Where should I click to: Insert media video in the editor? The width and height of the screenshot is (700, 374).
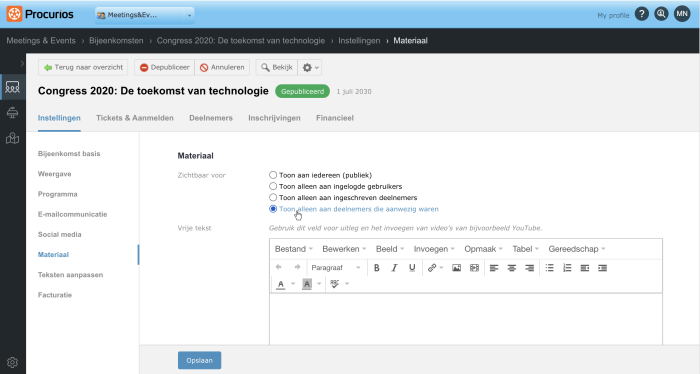(x=474, y=268)
